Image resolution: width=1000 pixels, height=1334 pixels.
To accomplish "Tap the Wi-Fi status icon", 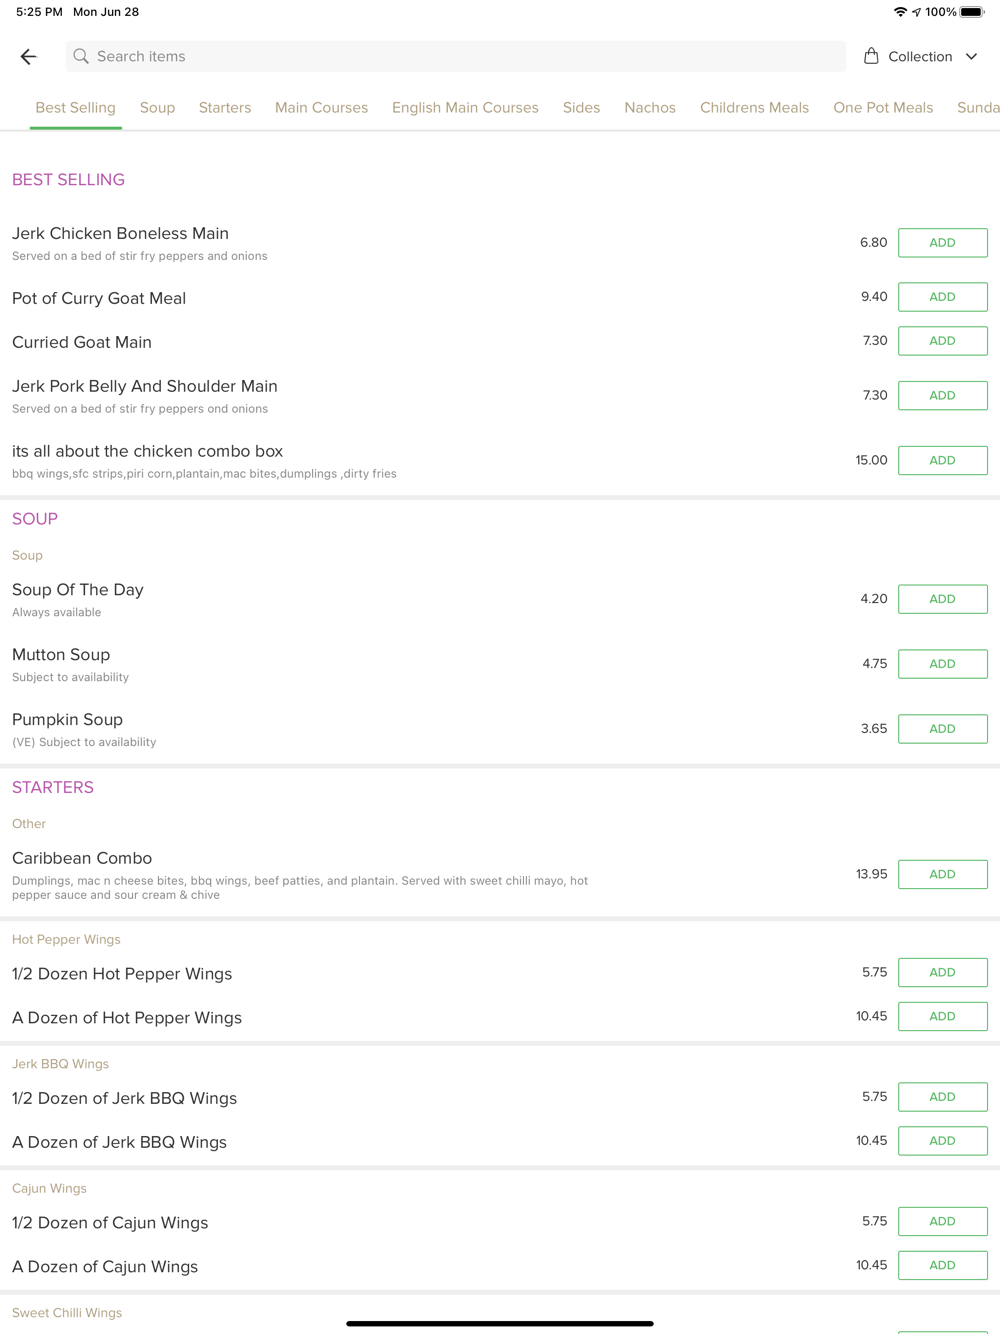I will [900, 12].
